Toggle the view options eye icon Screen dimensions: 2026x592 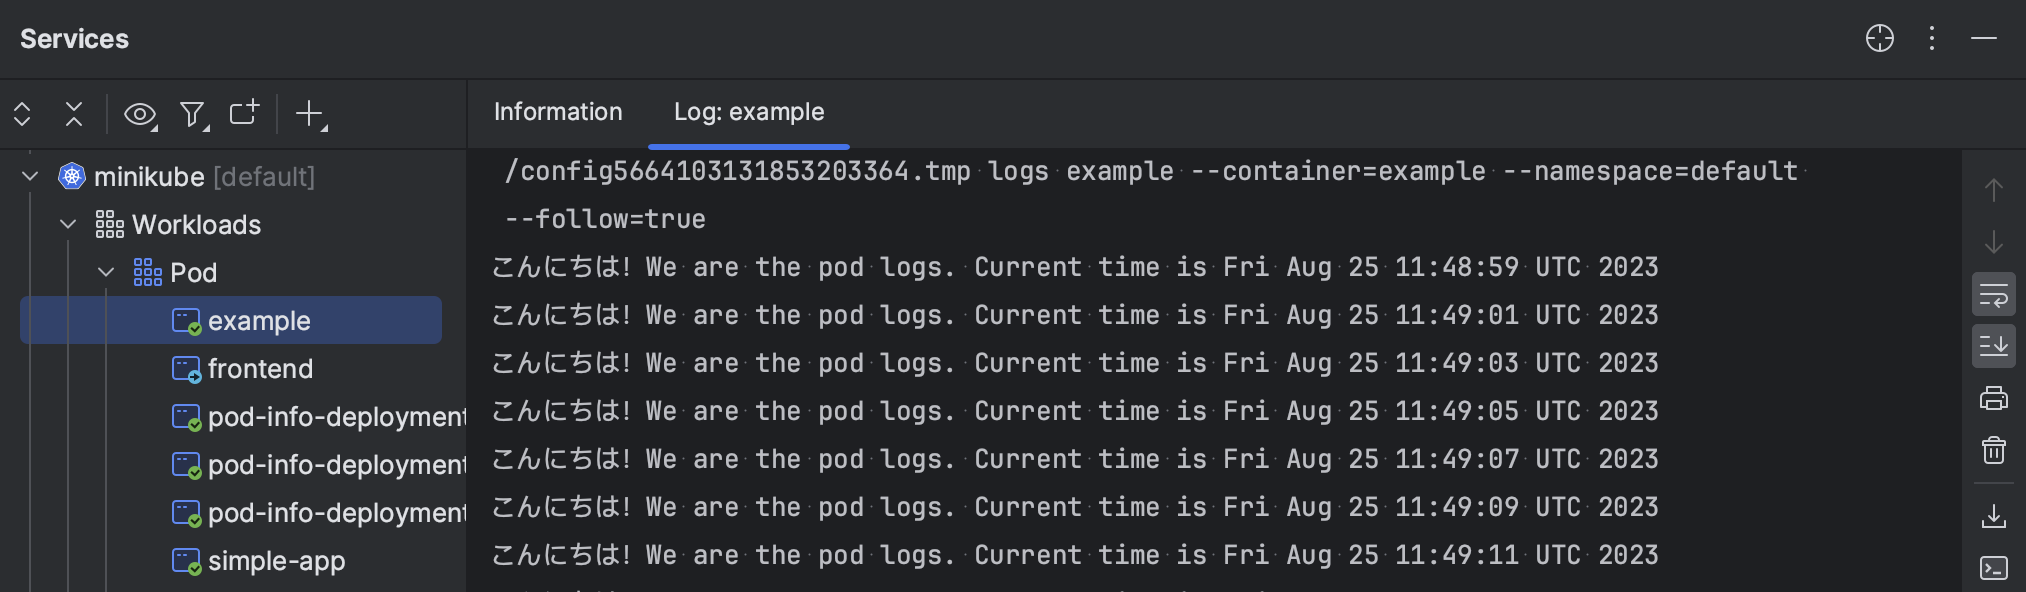click(x=139, y=114)
